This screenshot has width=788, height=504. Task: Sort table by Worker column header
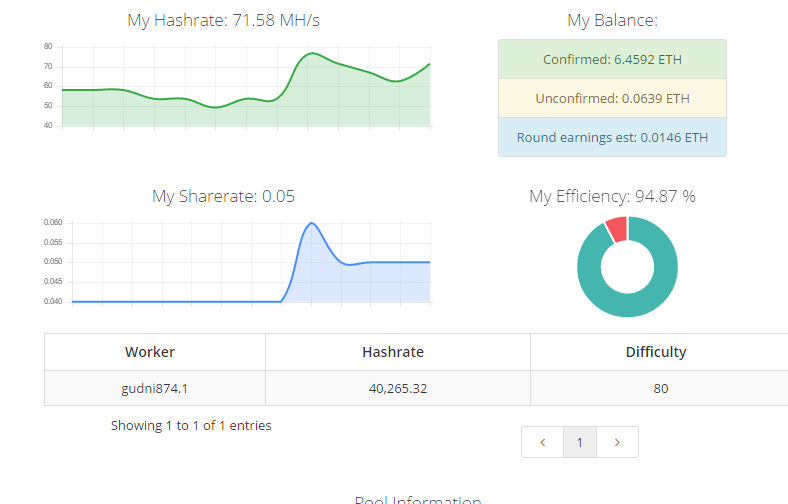click(150, 352)
